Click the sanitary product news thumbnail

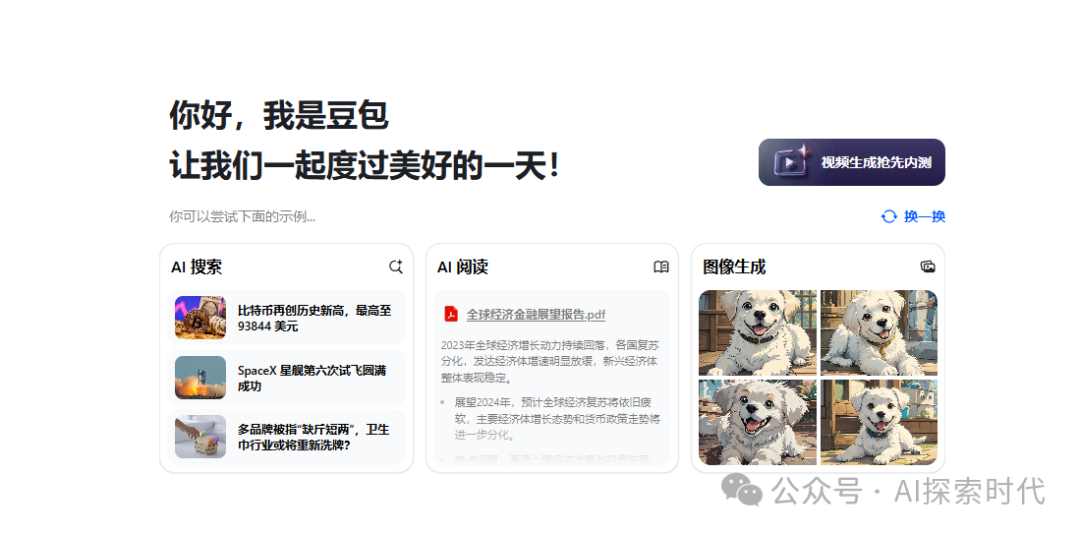pos(200,436)
